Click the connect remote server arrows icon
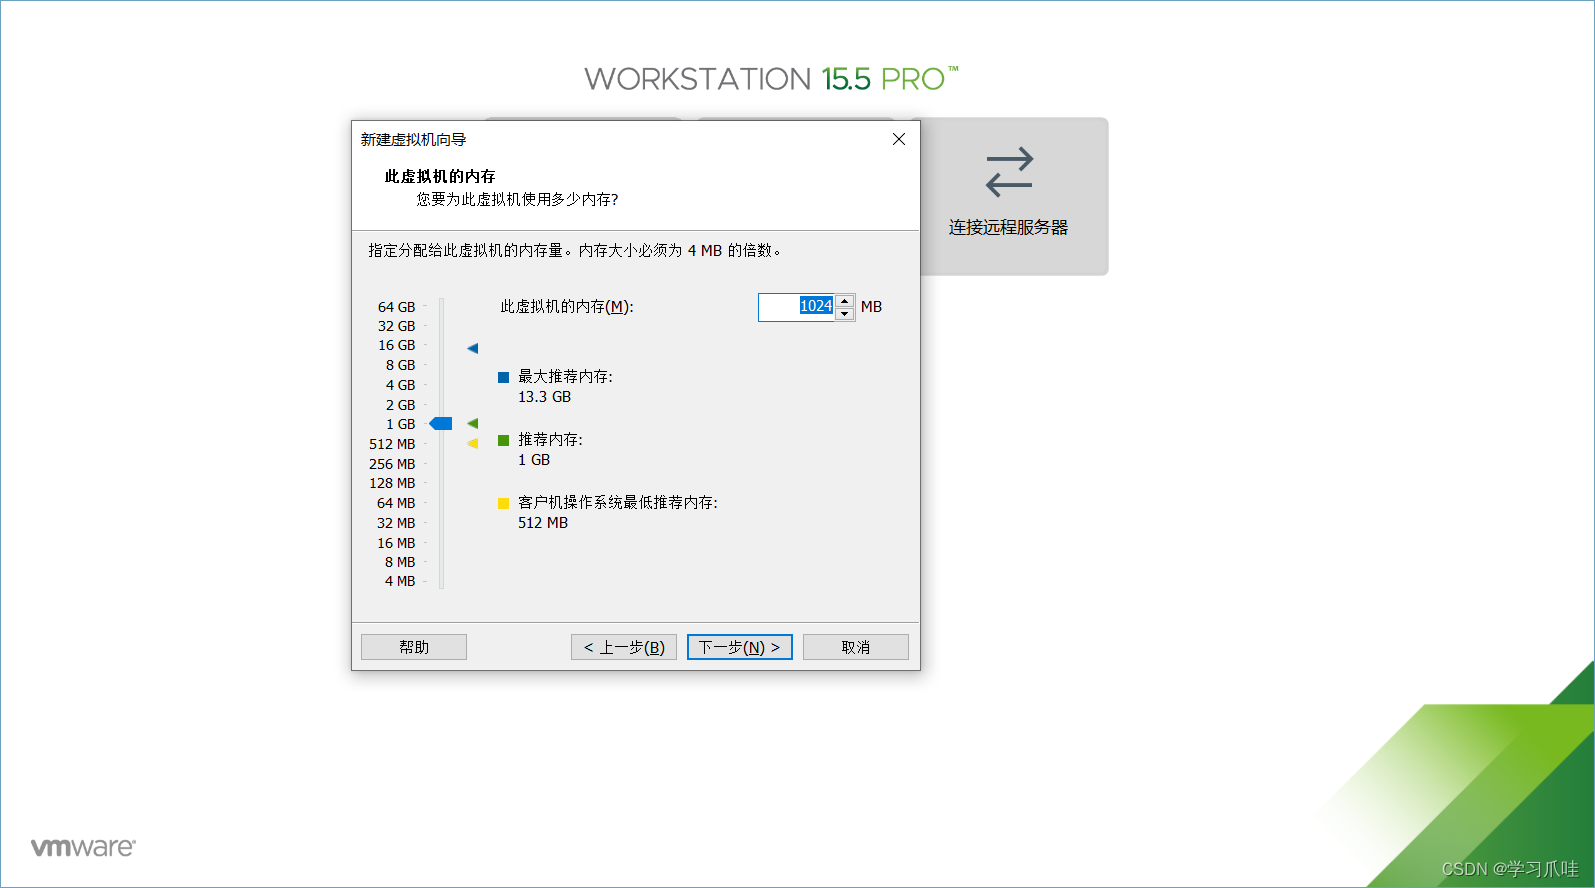 tap(1009, 172)
